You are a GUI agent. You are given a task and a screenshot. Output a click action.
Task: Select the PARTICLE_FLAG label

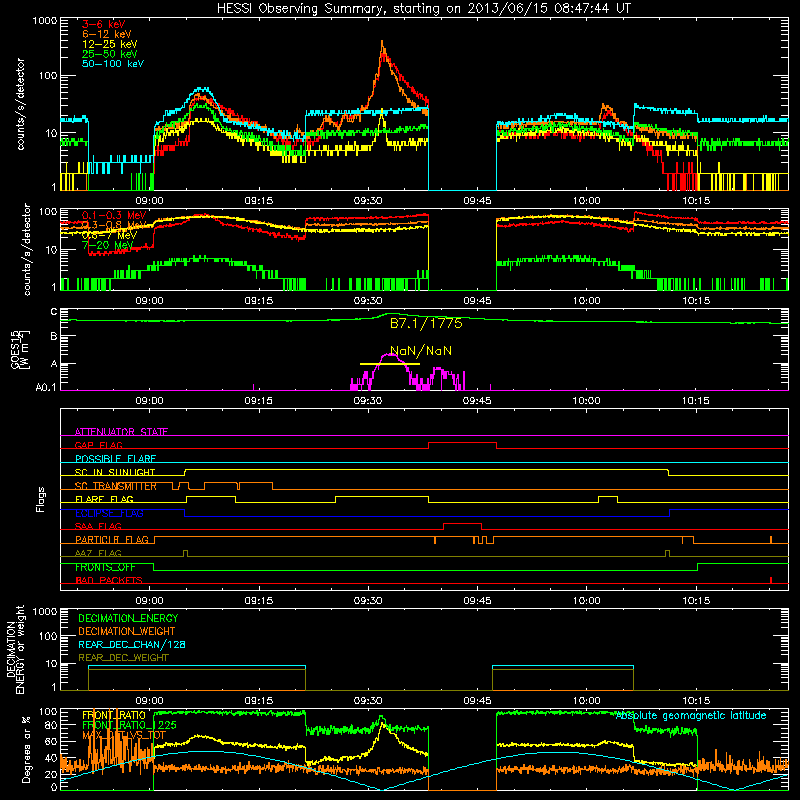click(x=112, y=540)
